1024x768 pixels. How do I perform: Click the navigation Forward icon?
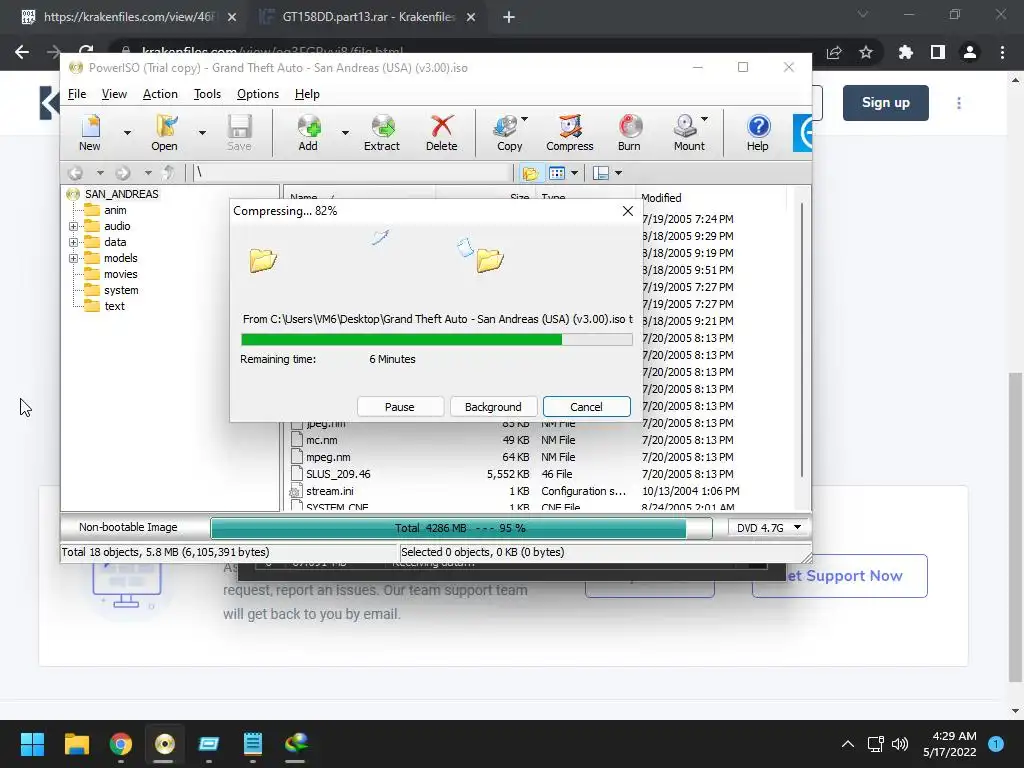point(122,173)
